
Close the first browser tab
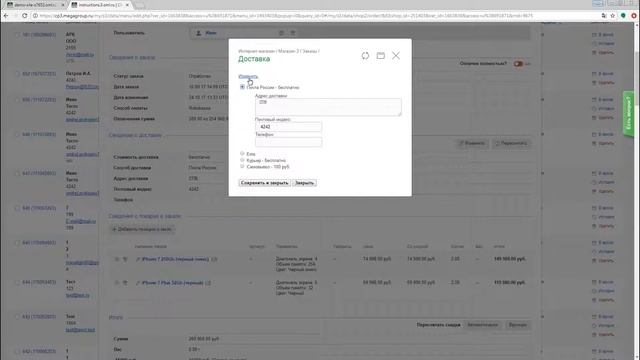click(63, 4)
